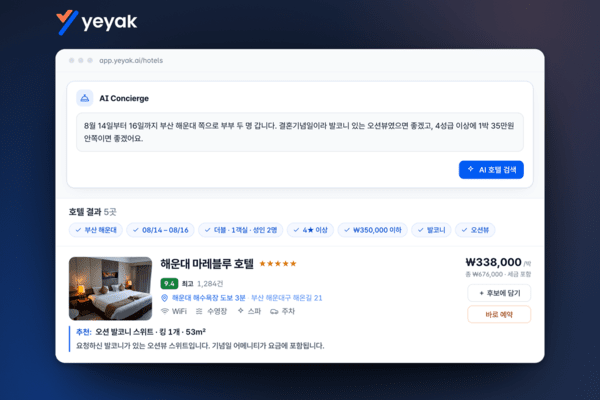600x400 pixels.
Task: Click the 호텔 결과 5곳 heading
Action: coord(93,212)
